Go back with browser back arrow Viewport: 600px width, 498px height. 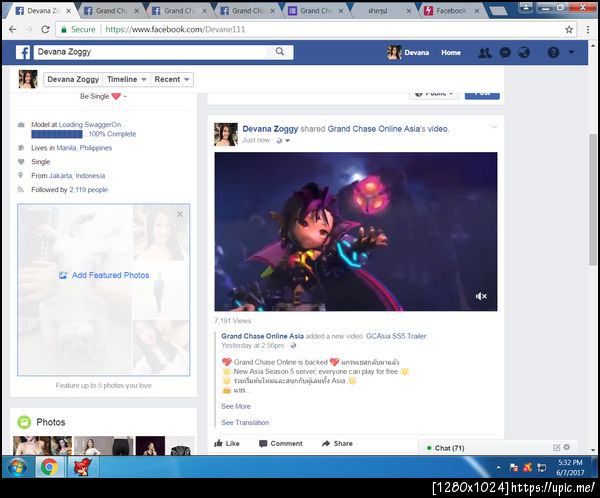[x=12, y=29]
